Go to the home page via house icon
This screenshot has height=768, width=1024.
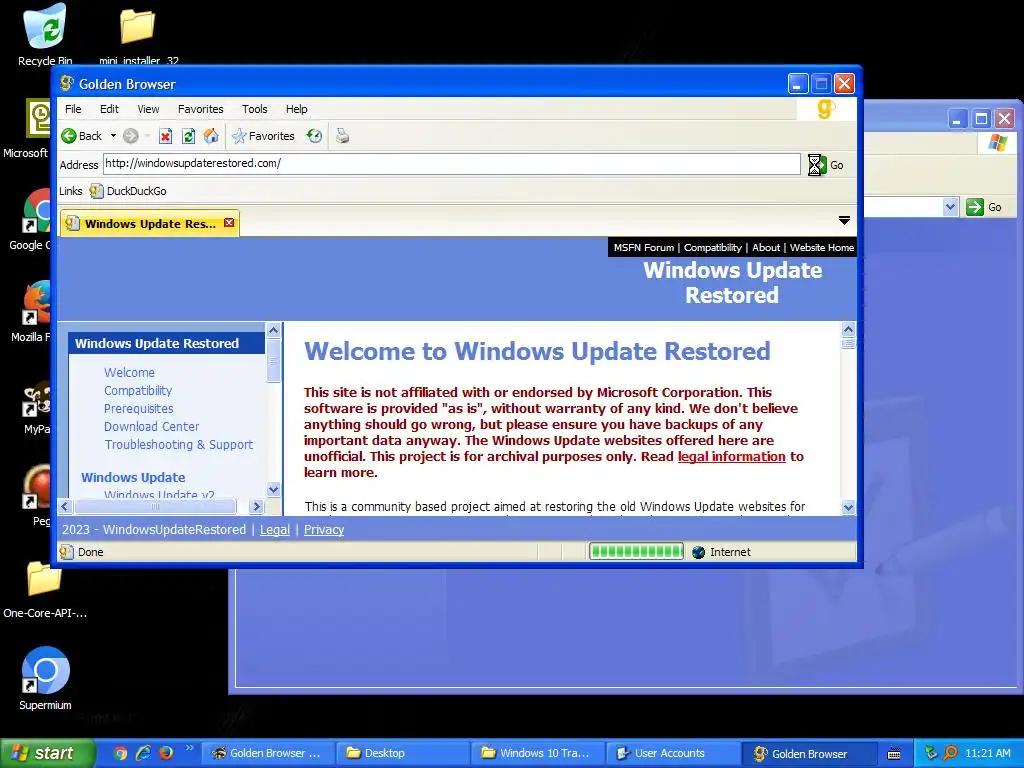pyautogui.click(x=211, y=136)
